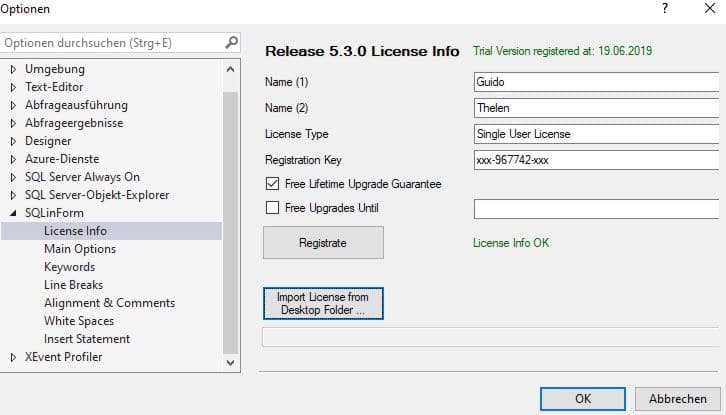The width and height of the screenshot is (726, 415).
Task: Focus the Optionen durchsuchen search field
Action: [x=120, y=43]
